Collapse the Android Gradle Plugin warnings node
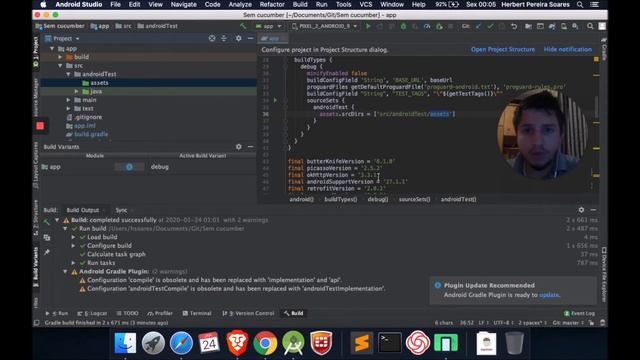Viewport: 640px width, 360px height. [x=65, y=271]
